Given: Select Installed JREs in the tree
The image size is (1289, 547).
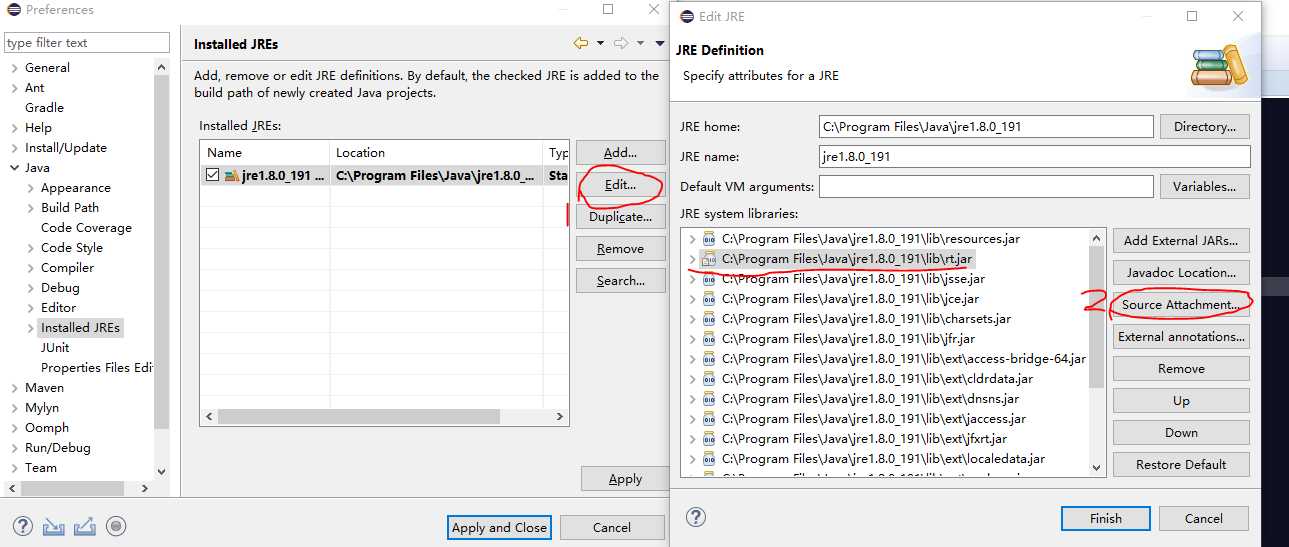Looking at the screenshot, I should [x=80, y=328].
